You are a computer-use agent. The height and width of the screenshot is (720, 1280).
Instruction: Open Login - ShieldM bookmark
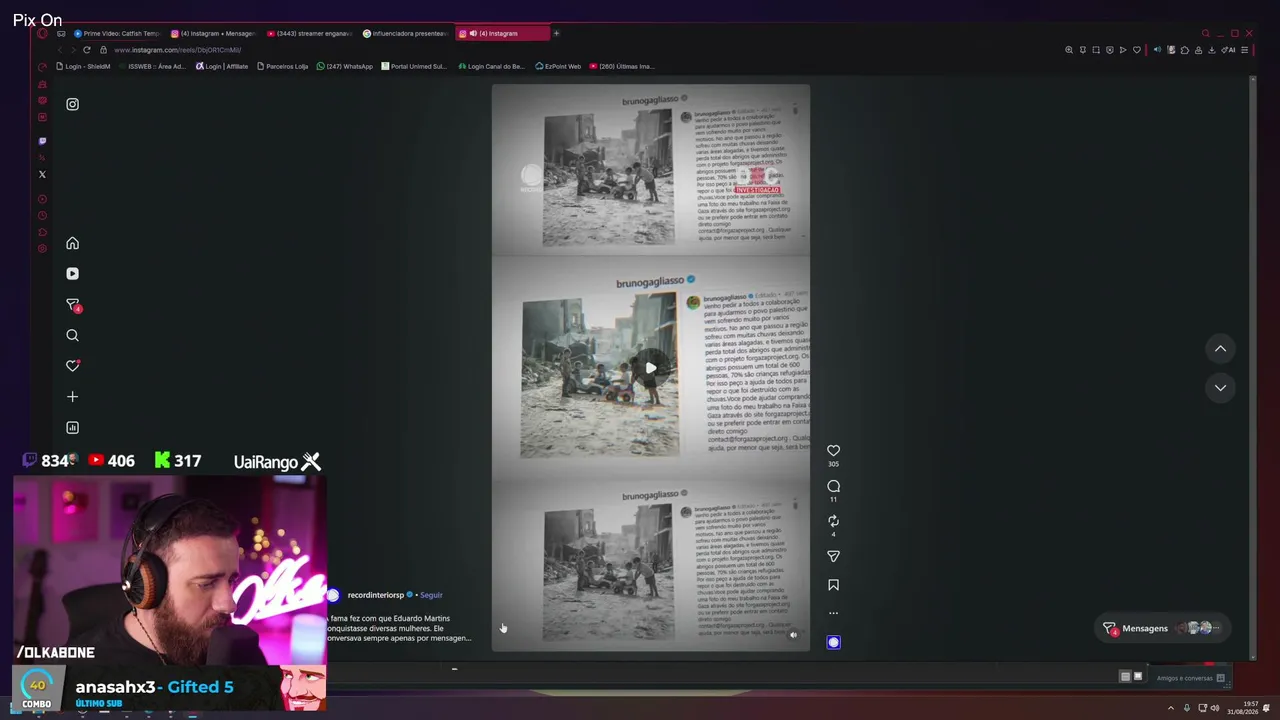point(83,66)
